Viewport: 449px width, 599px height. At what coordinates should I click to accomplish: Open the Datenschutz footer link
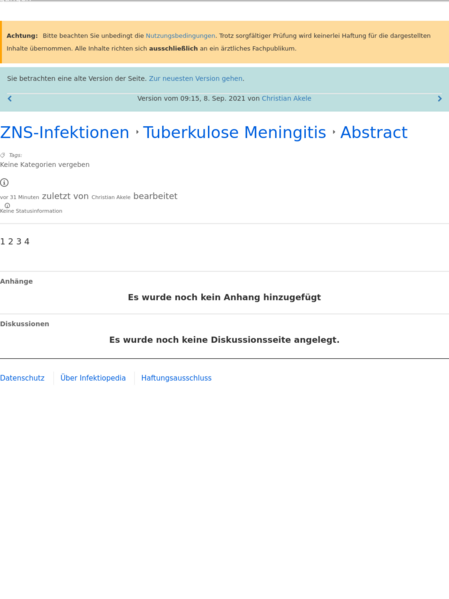[22, 378]
